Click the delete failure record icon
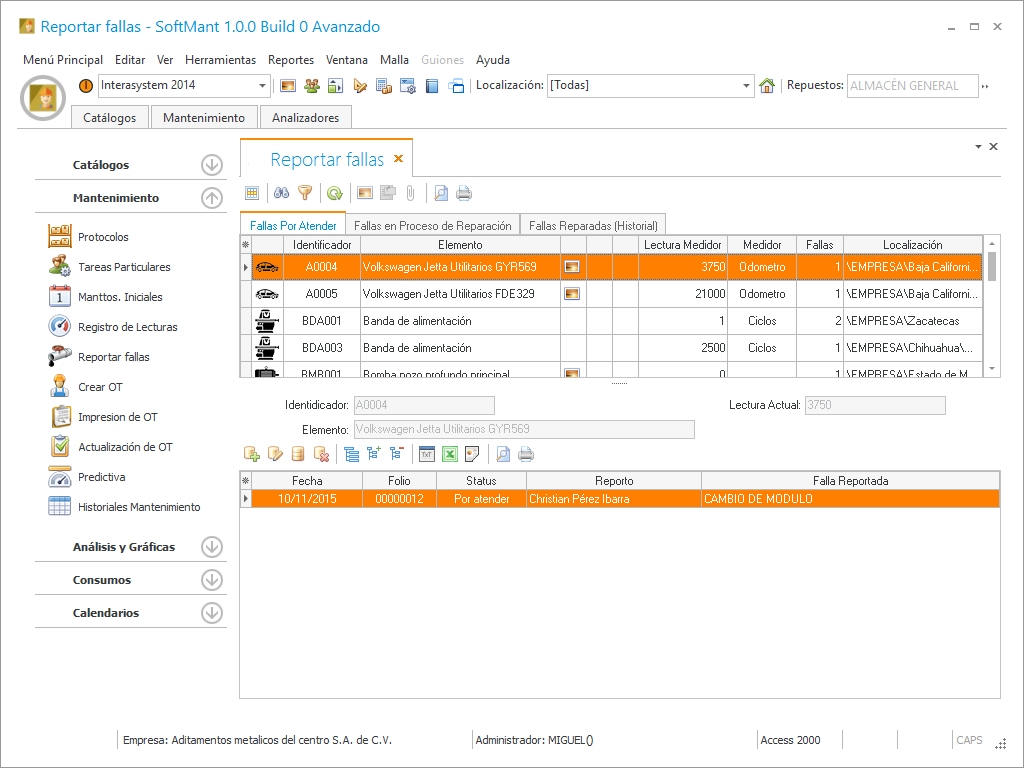Image resolution: width=1024 pixels, height=768 pixels. click(x=322, y=454)
